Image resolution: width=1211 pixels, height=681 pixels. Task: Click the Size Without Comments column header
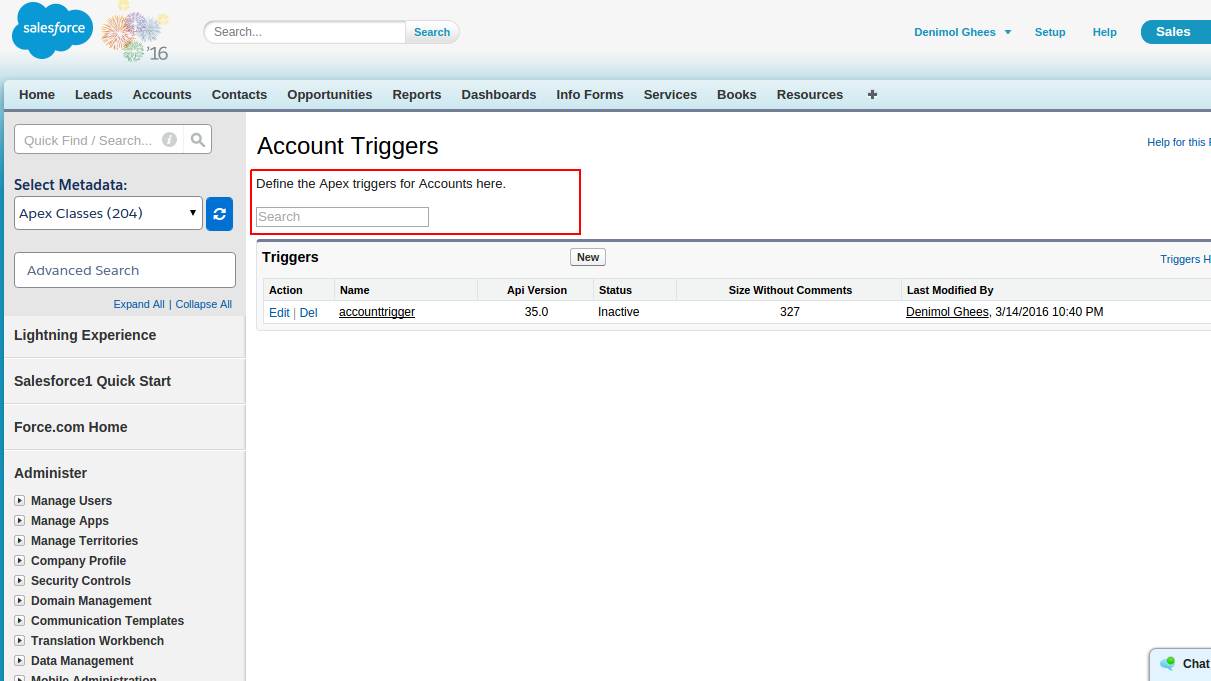[x=790, y=290]
